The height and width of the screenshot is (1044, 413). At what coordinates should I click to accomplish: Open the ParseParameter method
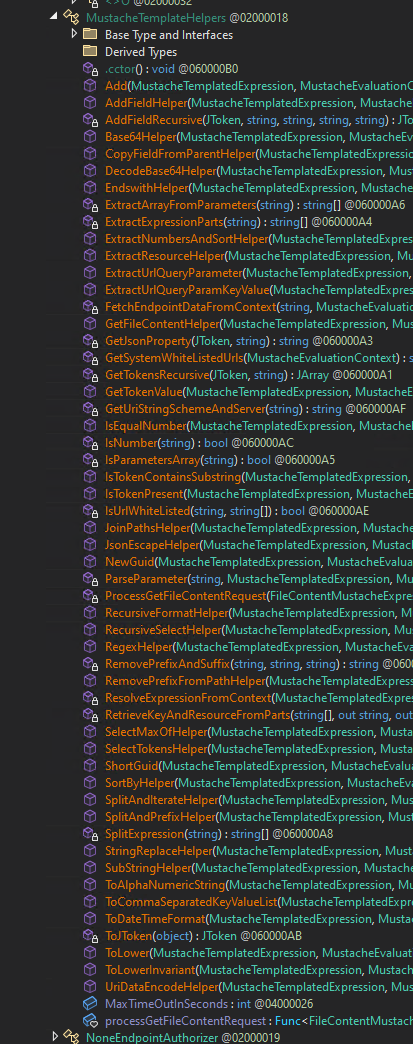145,579
